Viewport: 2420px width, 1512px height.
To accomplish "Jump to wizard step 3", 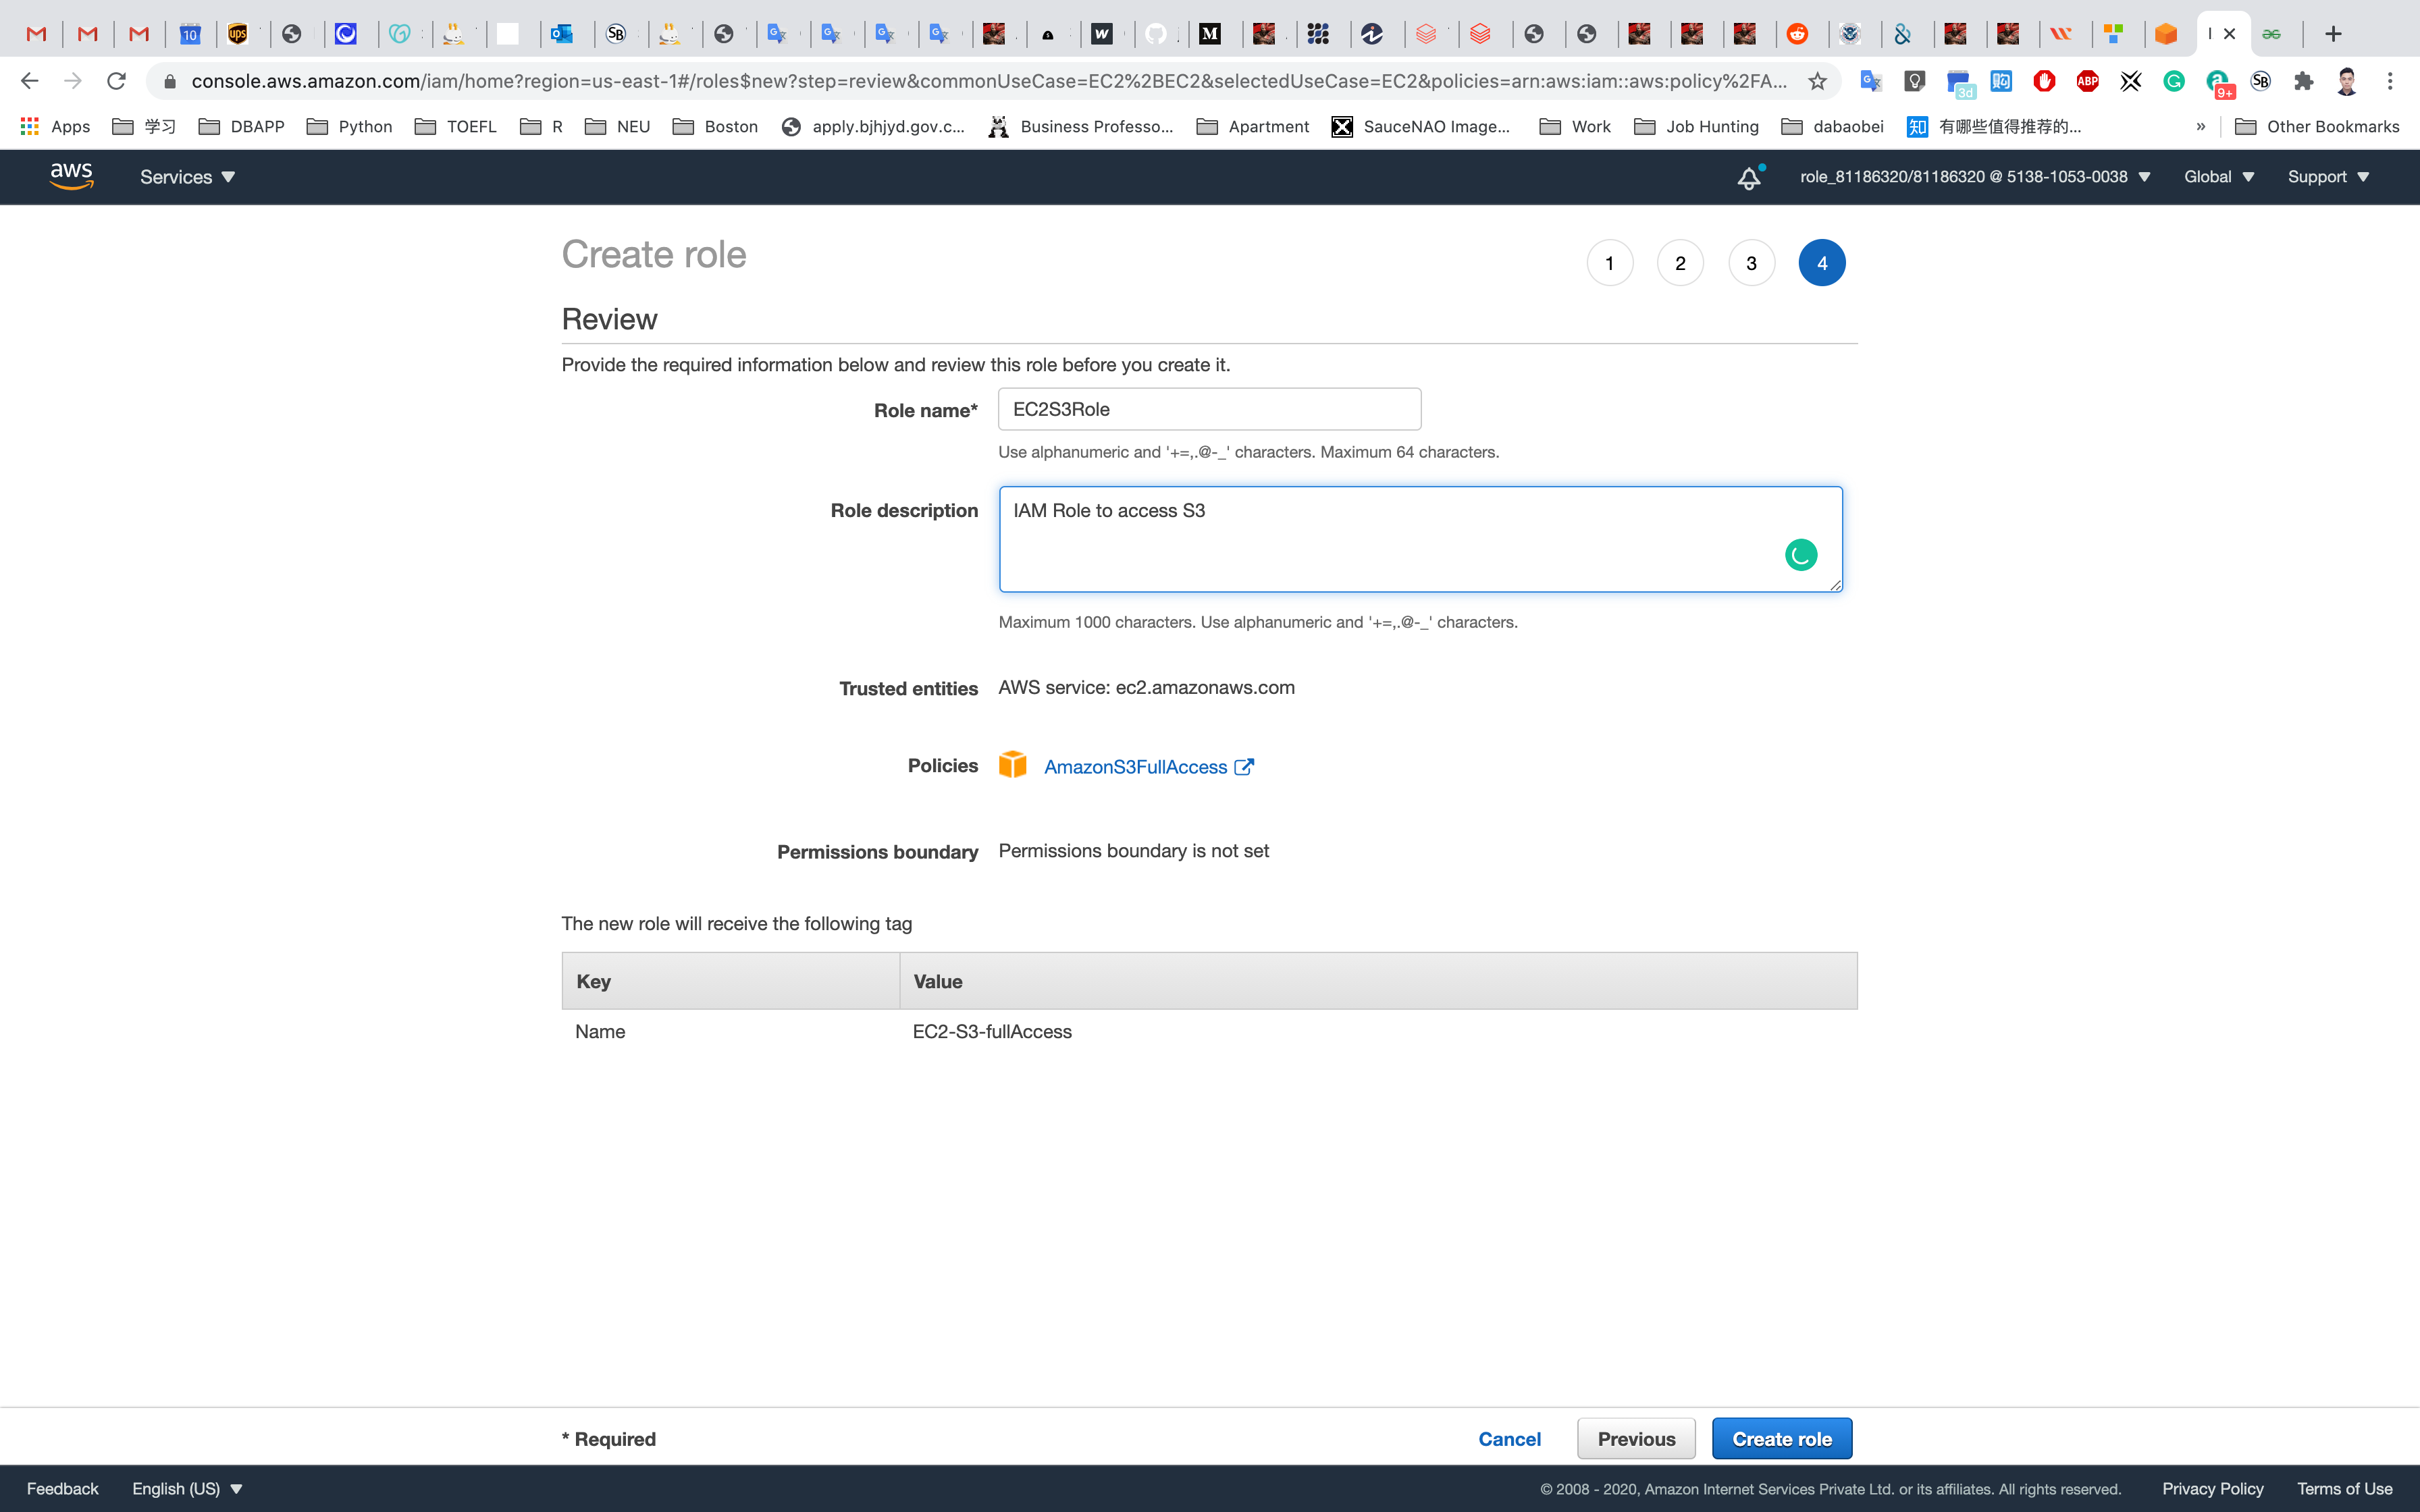I will click(1751, 263).
